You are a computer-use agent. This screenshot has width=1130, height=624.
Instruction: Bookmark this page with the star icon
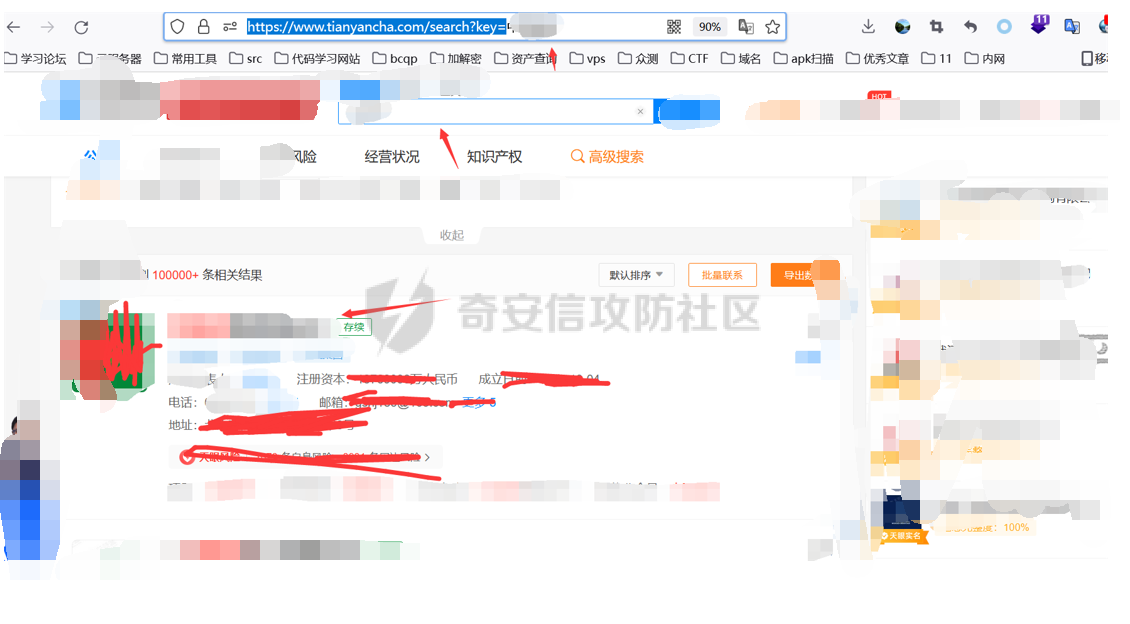[x=772, y=27]
